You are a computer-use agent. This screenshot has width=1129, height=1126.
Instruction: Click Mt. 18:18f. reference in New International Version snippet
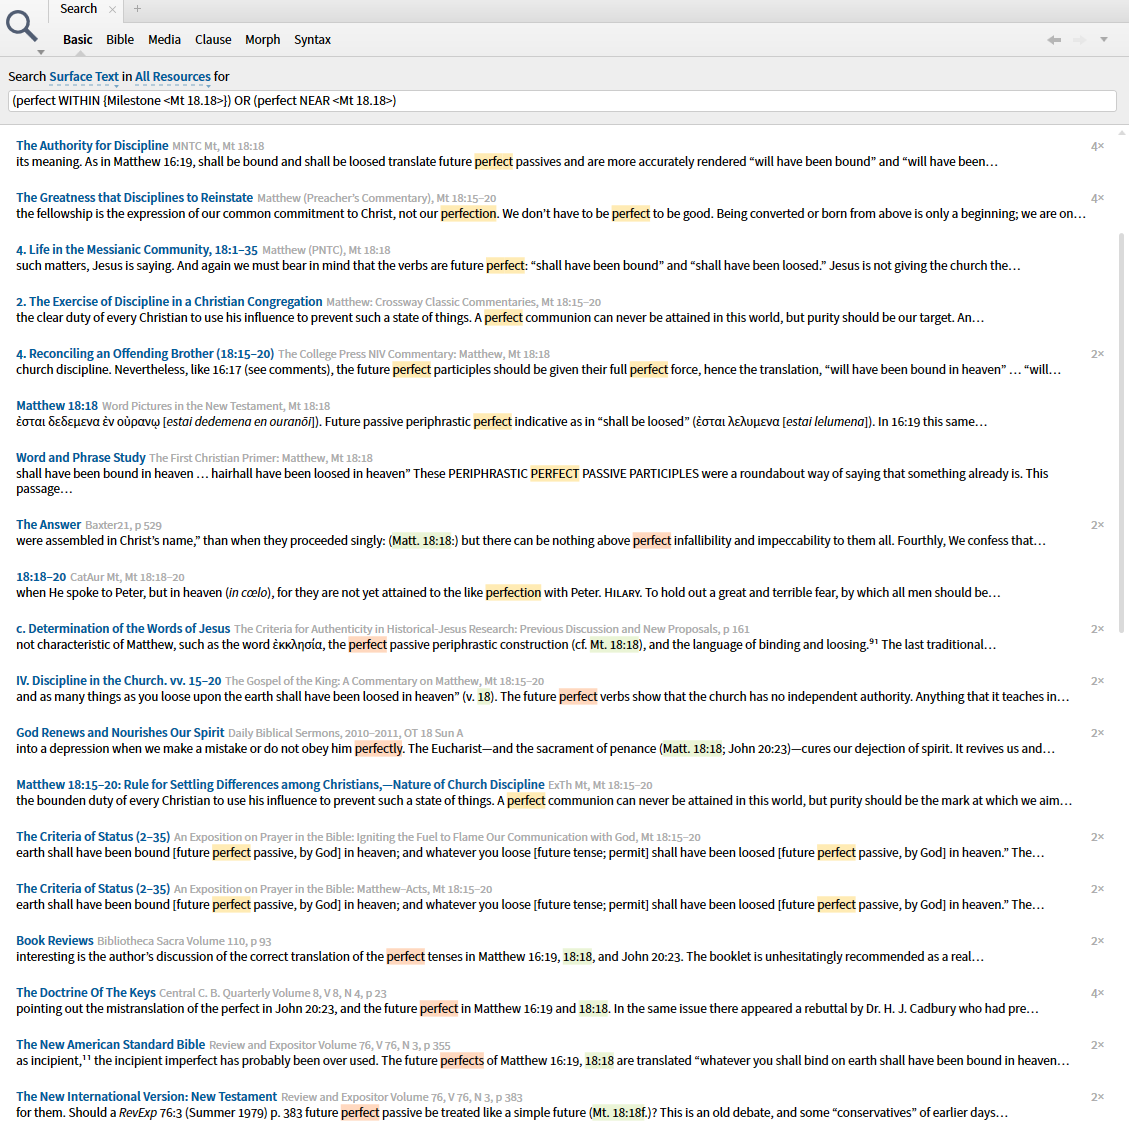[619, 1112]
